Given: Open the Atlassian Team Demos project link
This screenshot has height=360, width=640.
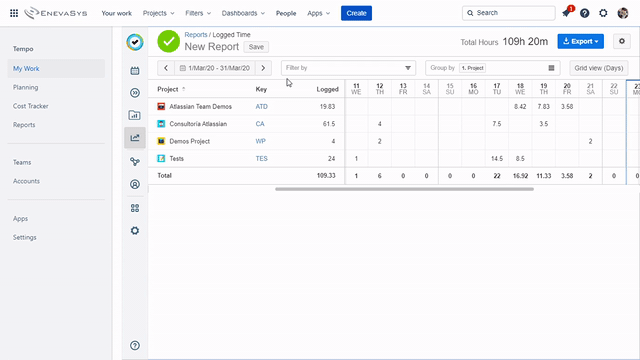Looking at the screenshot, I should [200, 107].
